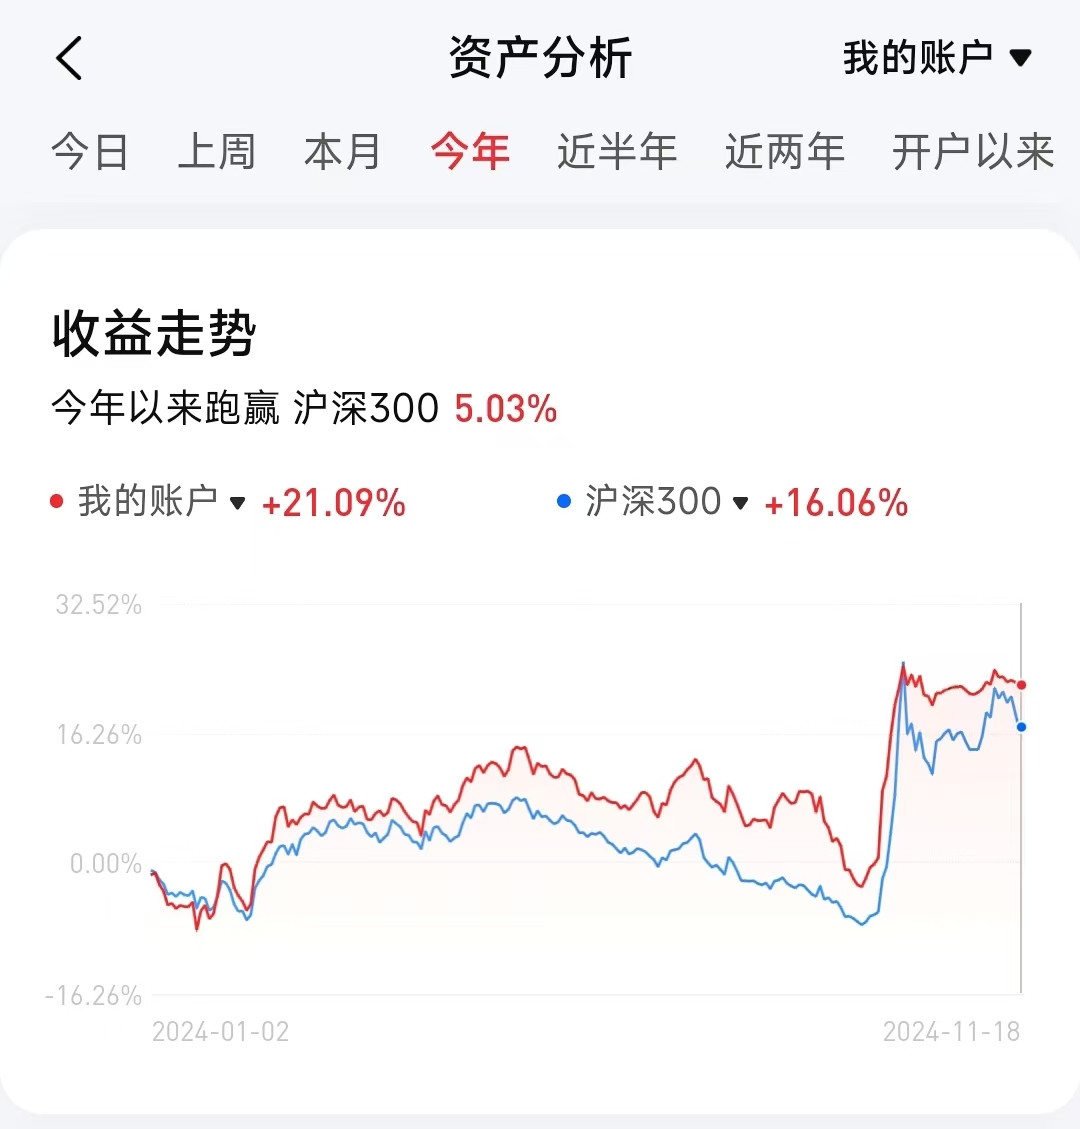The height and width of the screenshot is (1129, 1080).
Task: Click the blue 沪深300 legend dot
Action: click(564, 501)
